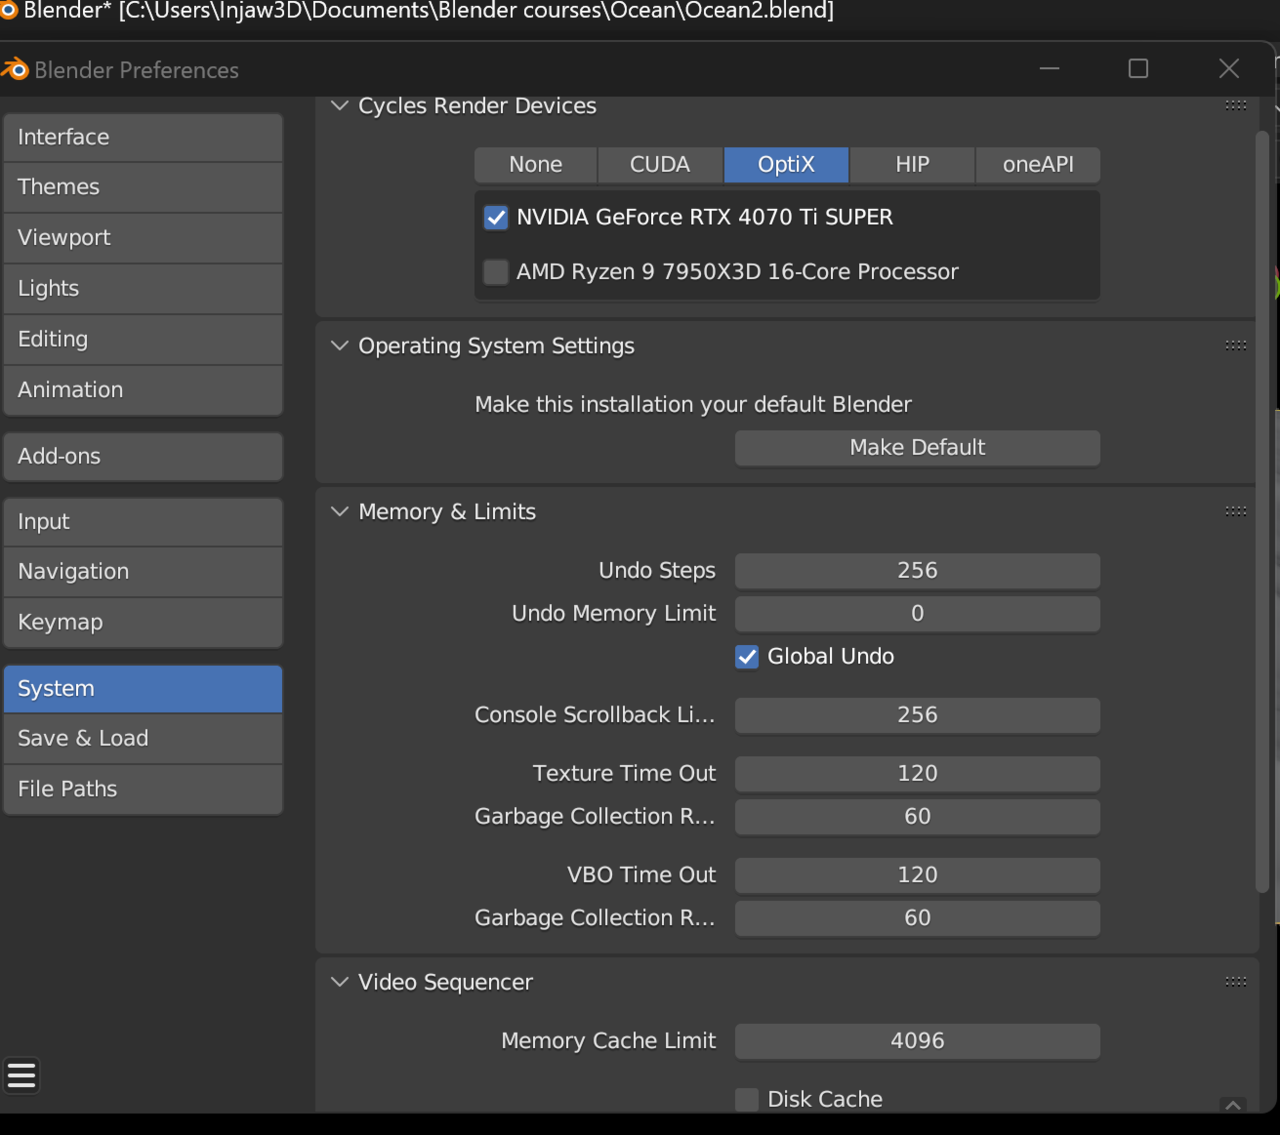Screen dimensions: 1280x1135
Task: Click the Video Sequencer panel grip icon
Action: click(1235, 982)
